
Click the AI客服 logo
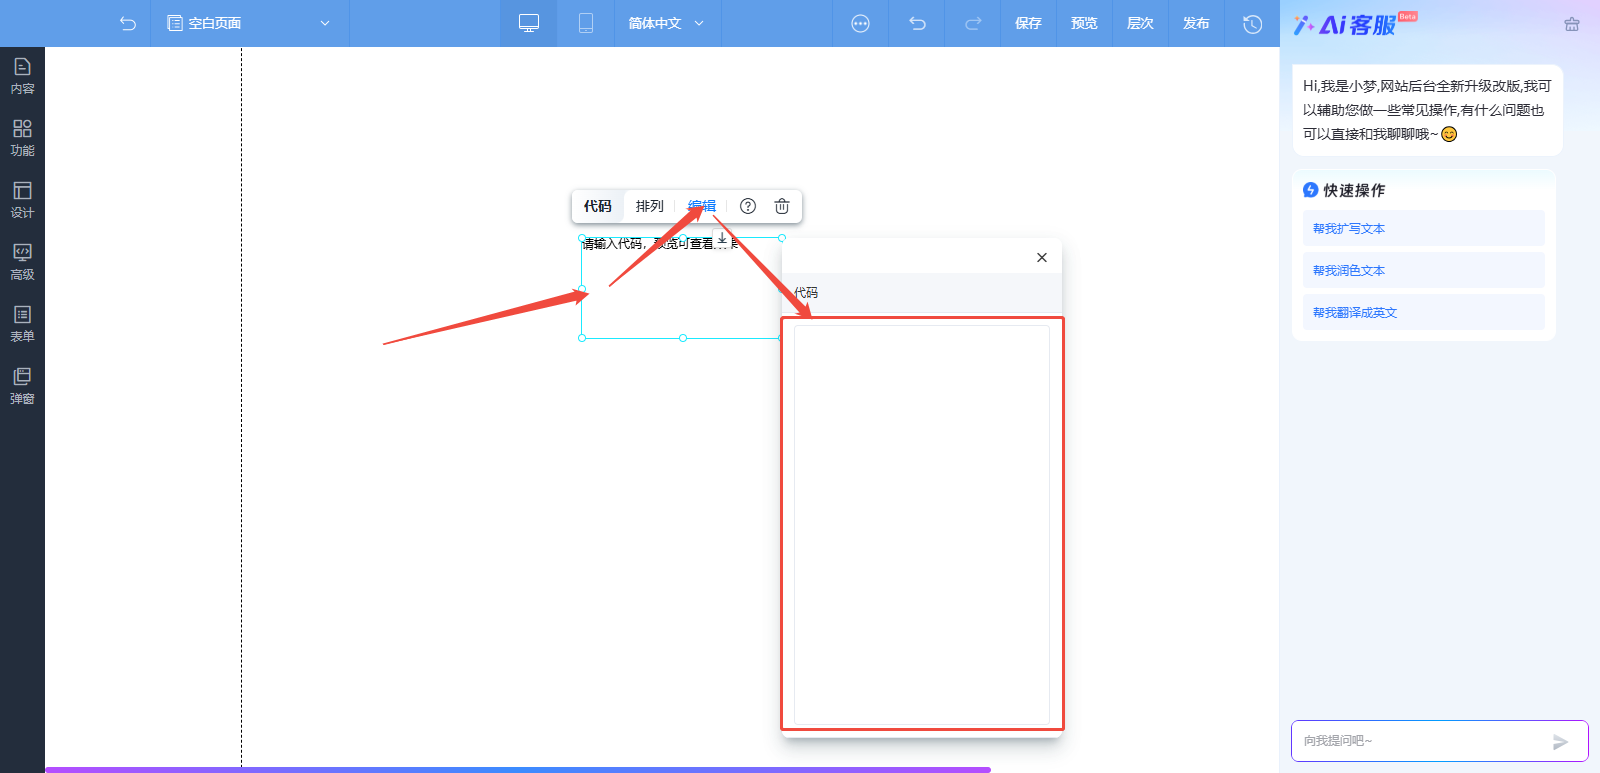[x=1355, y=24]
